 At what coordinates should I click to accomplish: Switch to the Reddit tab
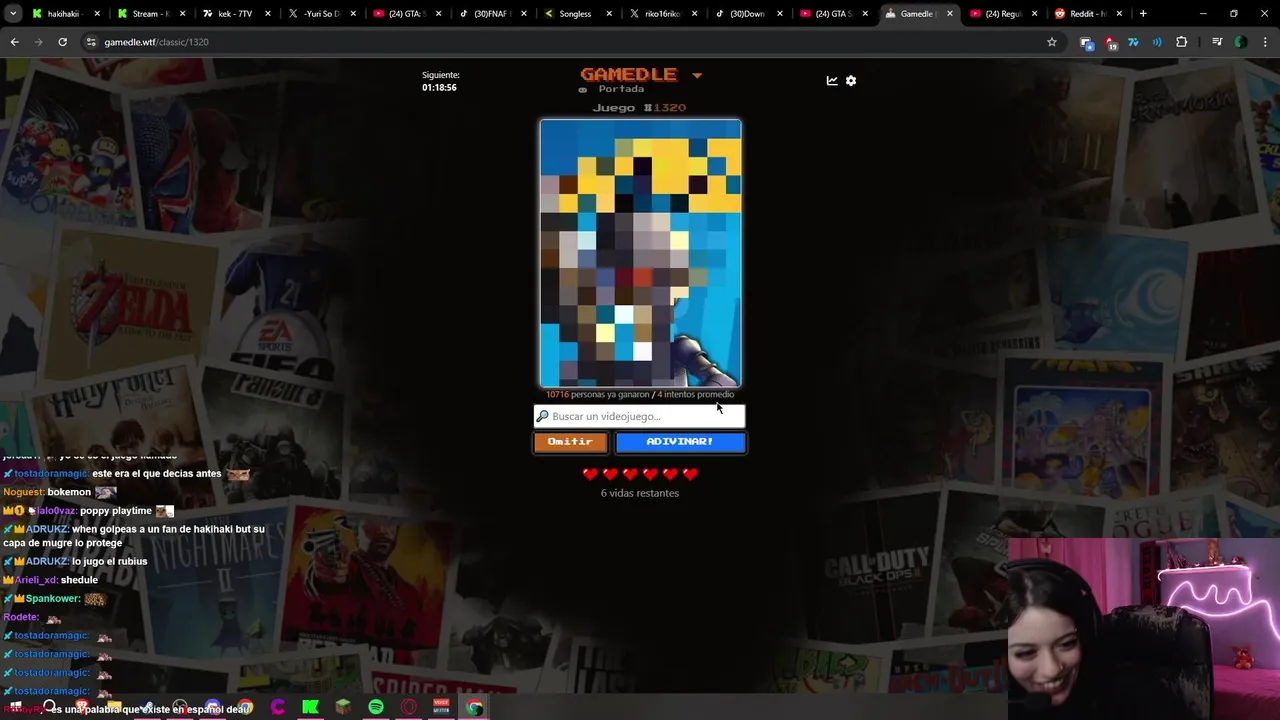click(x=1090, y=14)
